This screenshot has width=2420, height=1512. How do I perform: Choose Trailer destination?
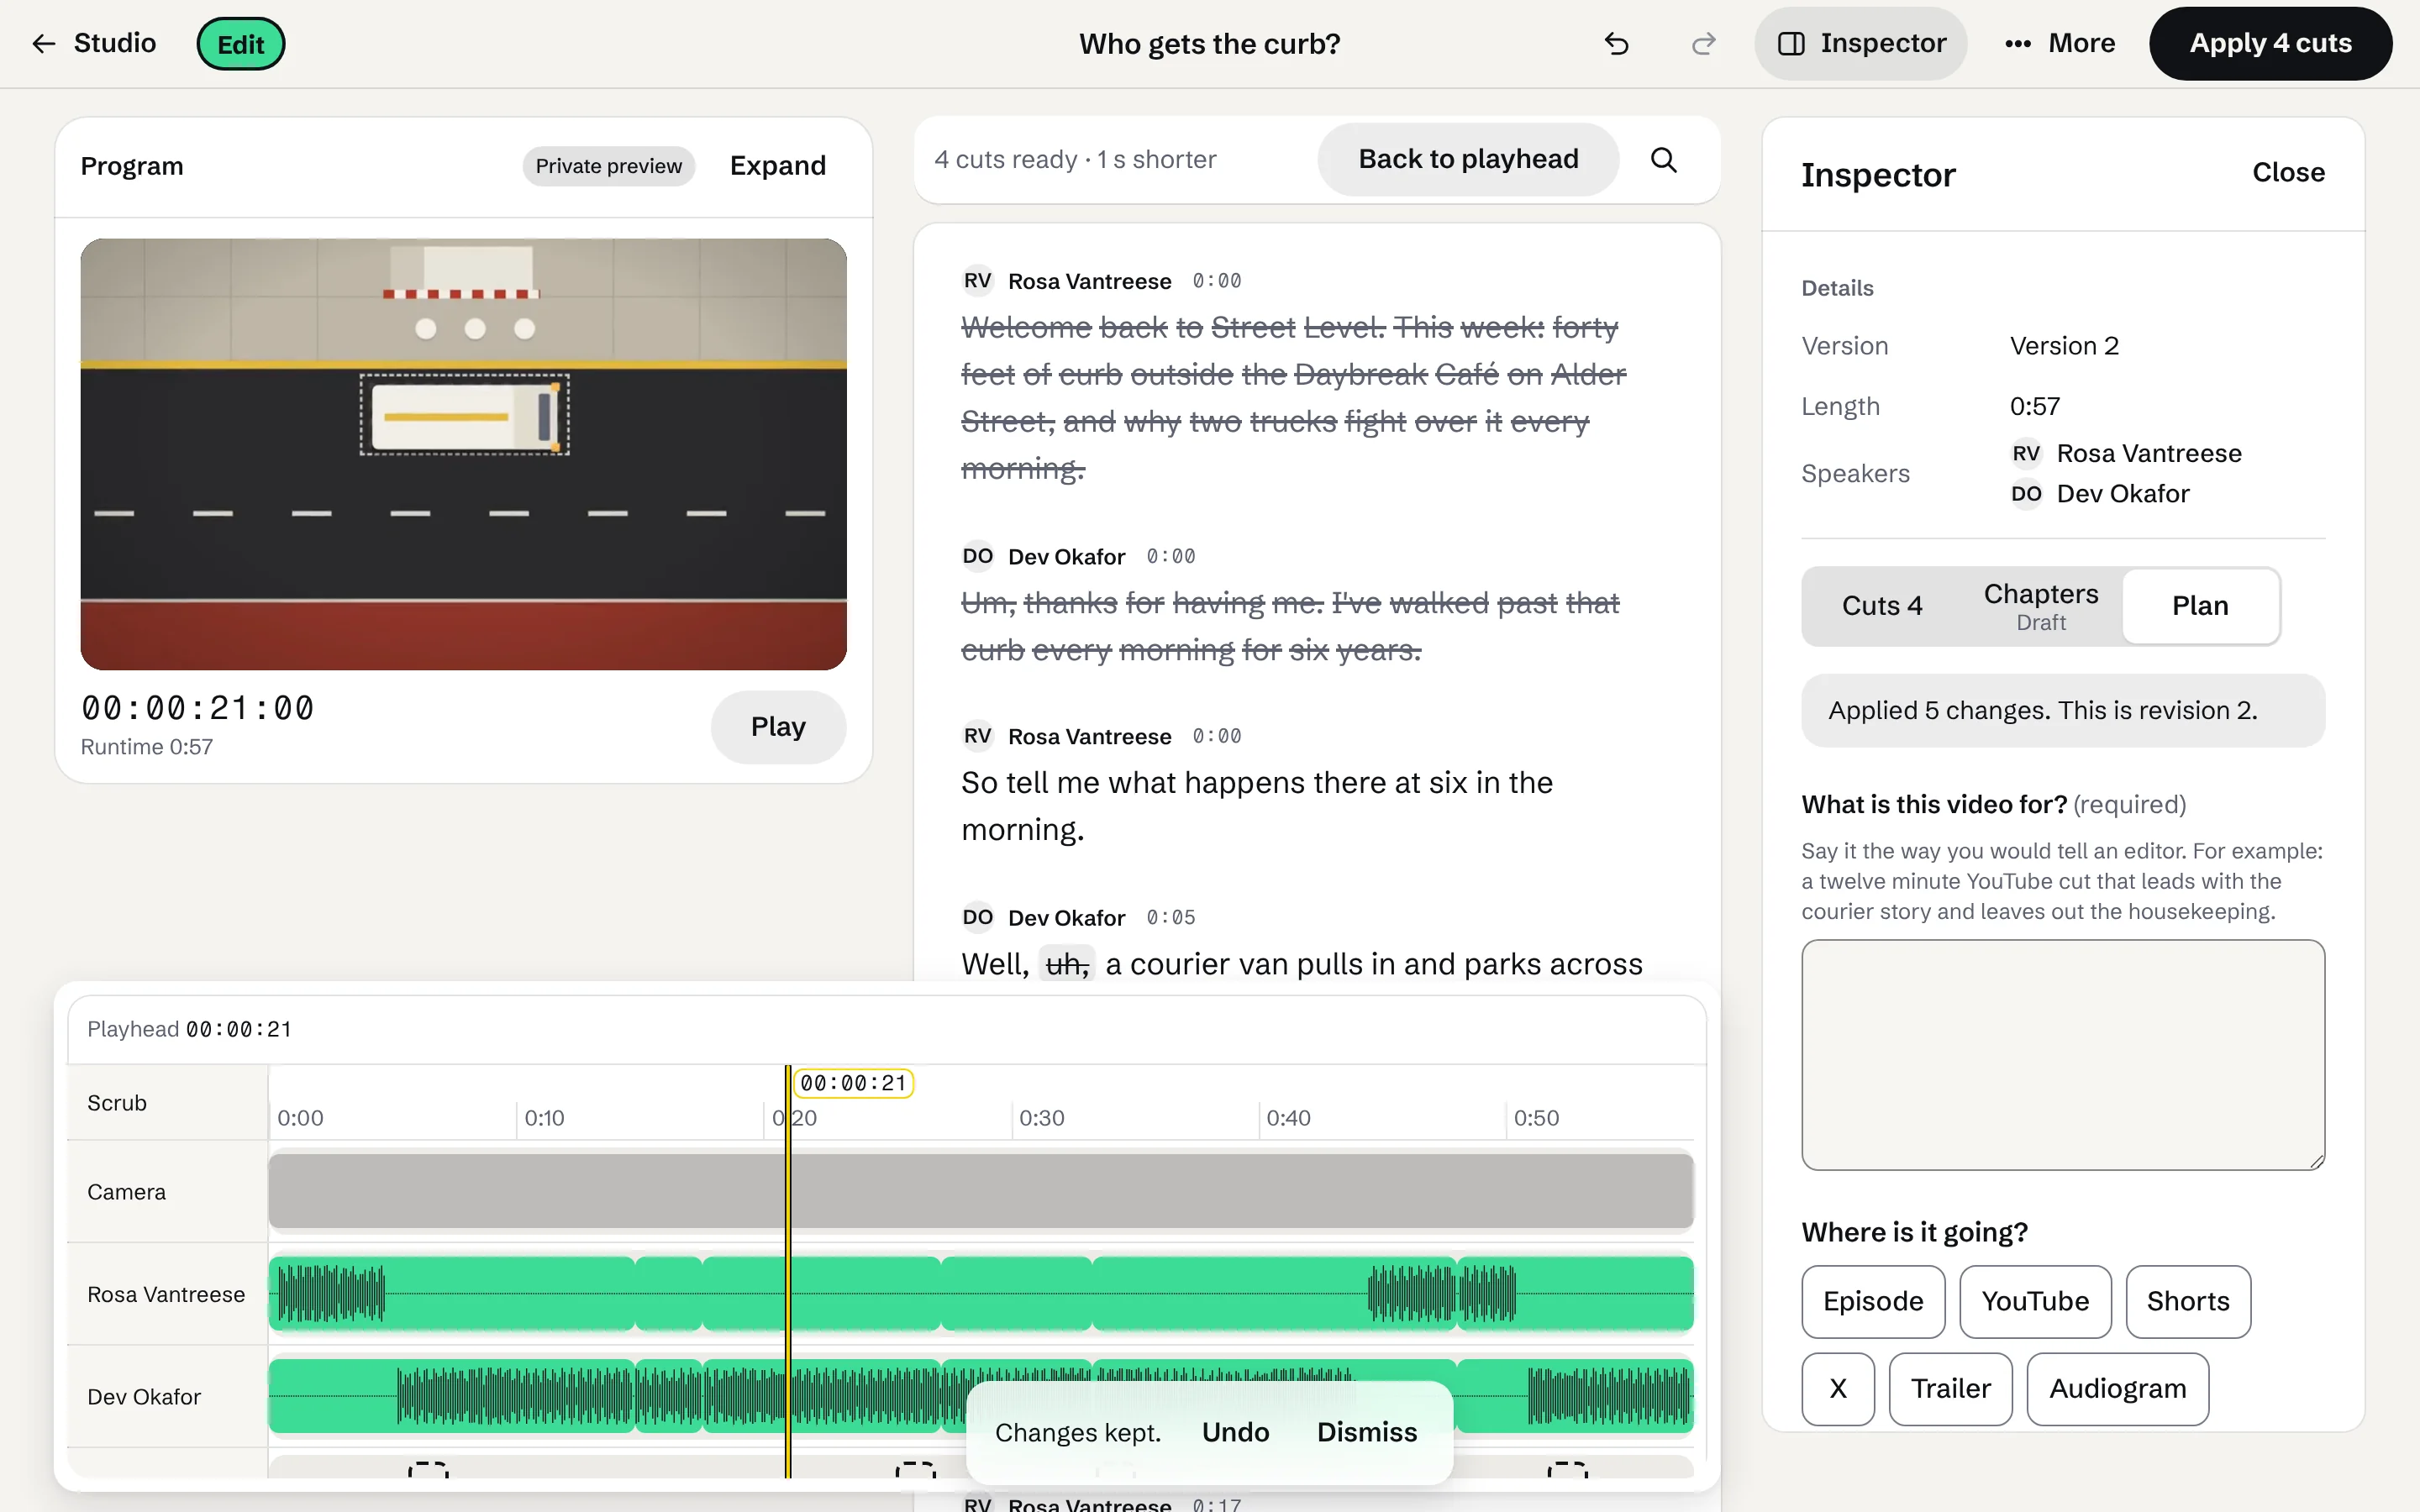(1950, 1388)
